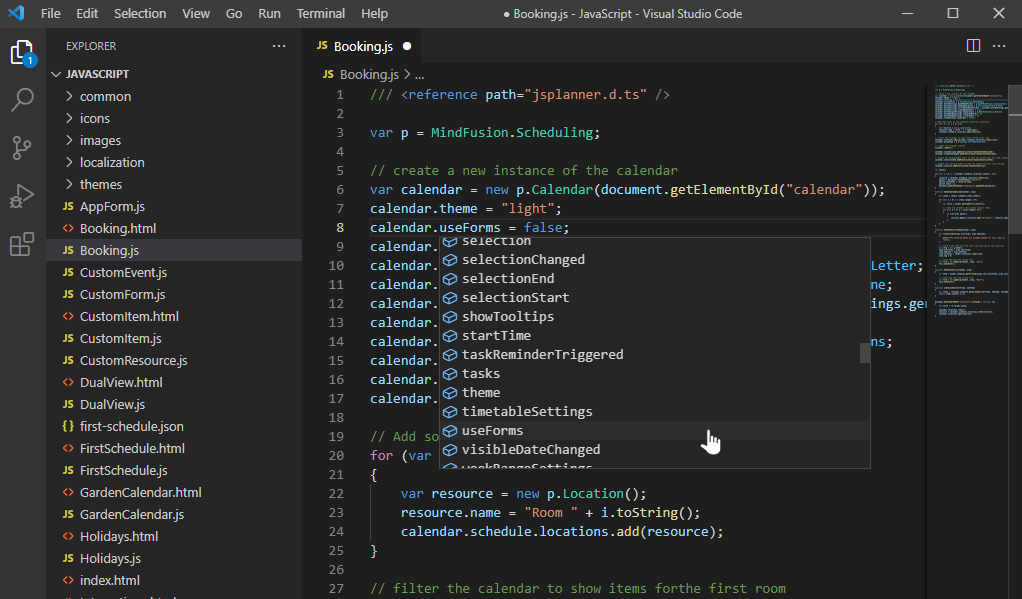
Task: Click the 'false' value on line 8
Action: 543,227
